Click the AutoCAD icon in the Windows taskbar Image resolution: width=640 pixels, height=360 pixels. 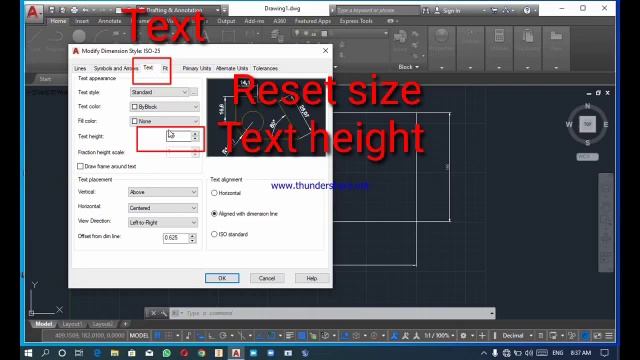(236, 353)
